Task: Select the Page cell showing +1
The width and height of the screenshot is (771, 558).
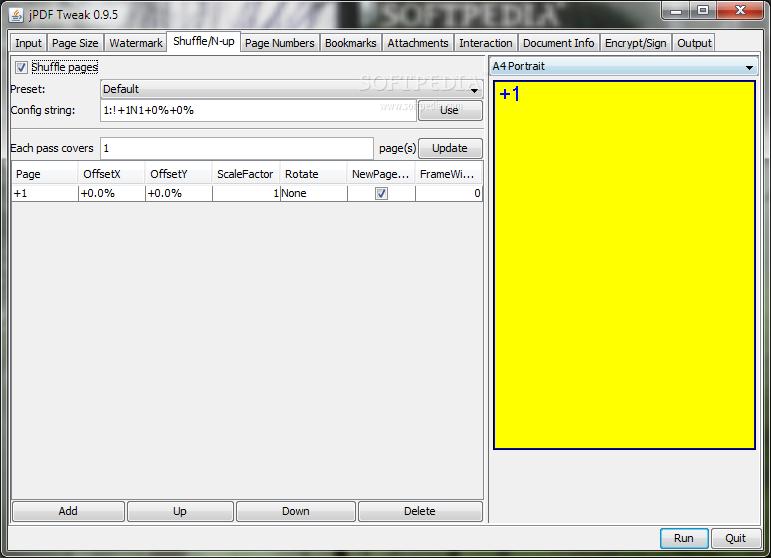Action: [45, 193]
